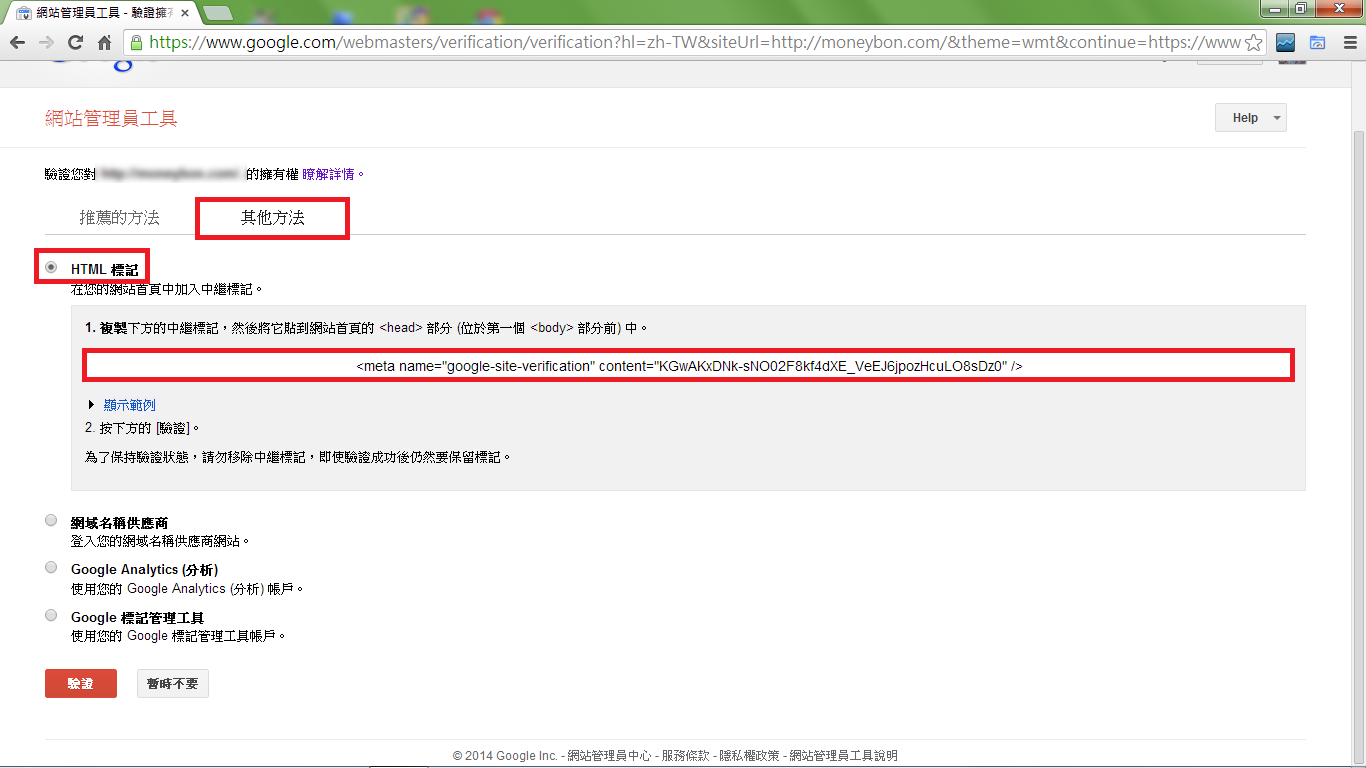Reload the current page
Viewport: 1366px width, 768px height.
click(x=74, y=42)
